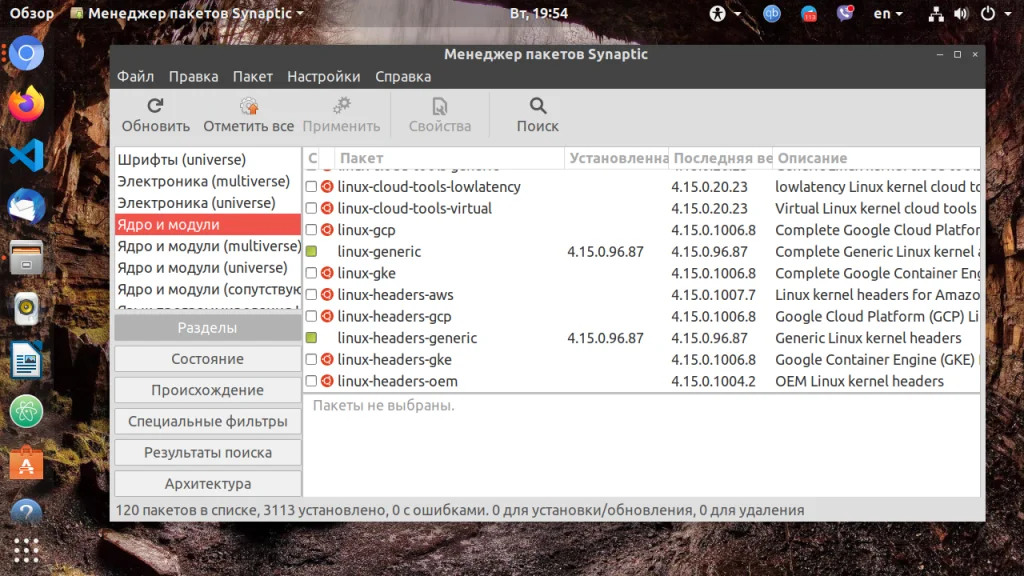Mark the linux-headers-oem checkbox

point(312,381)
